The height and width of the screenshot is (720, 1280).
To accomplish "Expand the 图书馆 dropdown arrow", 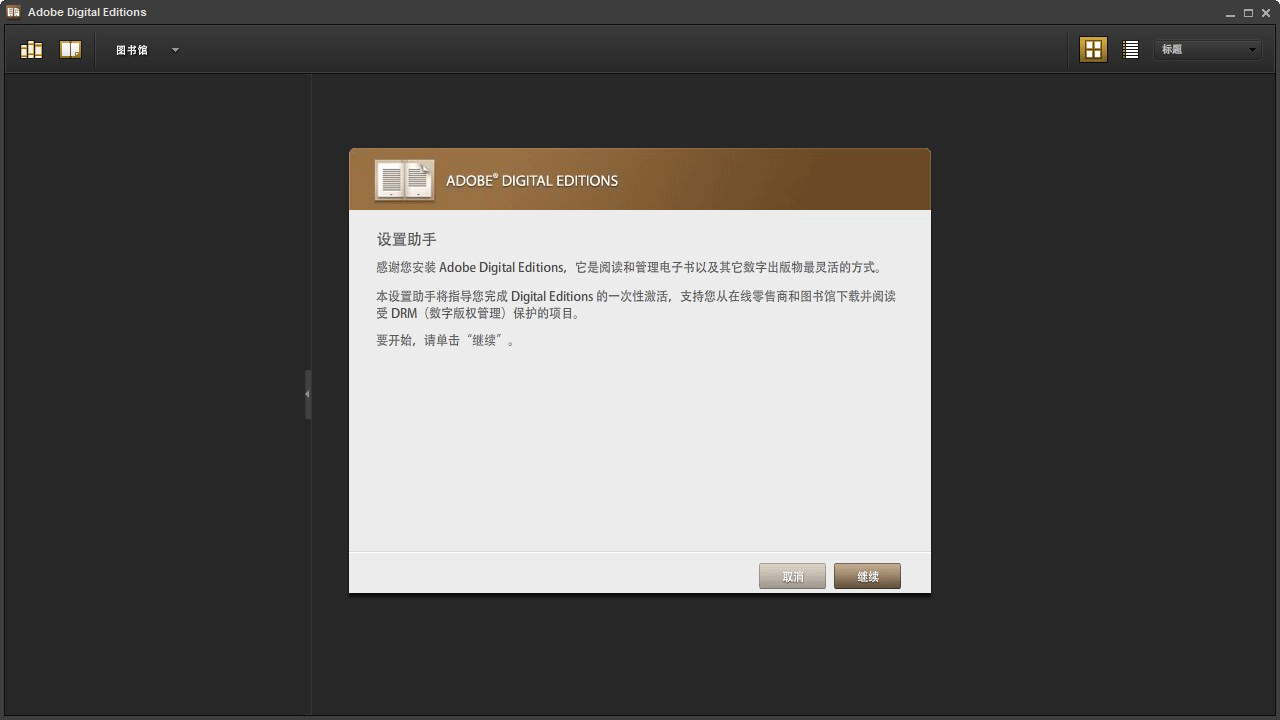I will [175, 50].
